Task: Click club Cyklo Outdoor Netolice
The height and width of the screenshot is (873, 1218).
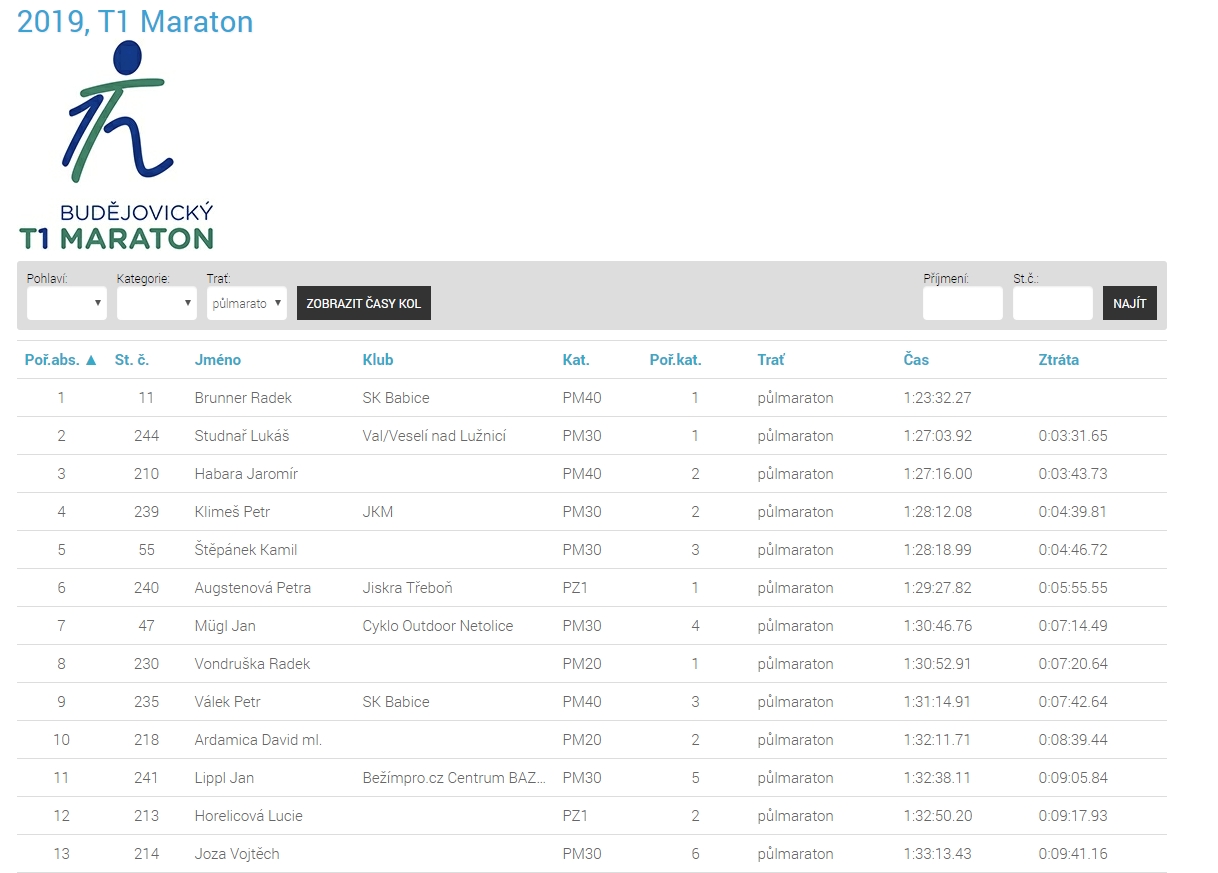Action: (x=438, y=626)
